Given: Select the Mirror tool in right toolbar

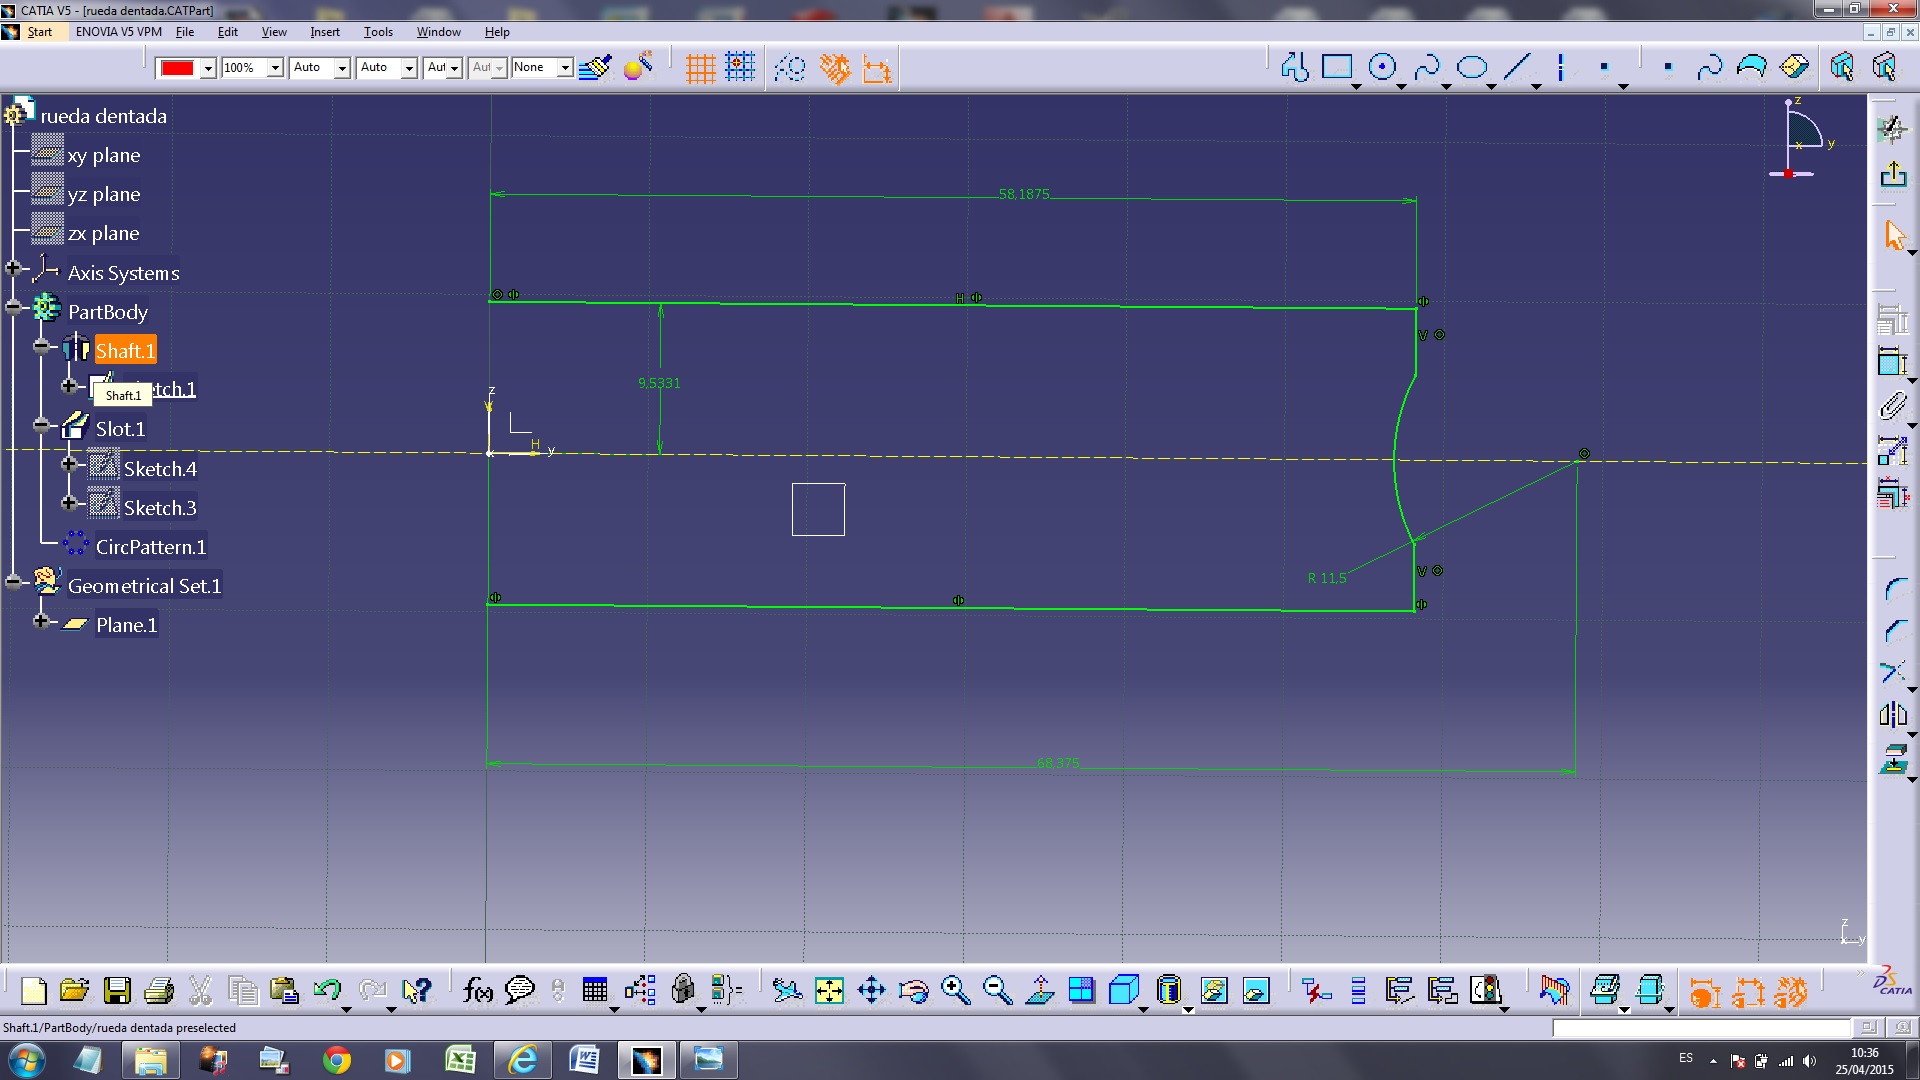Looking at the screenshot, I should 1893,714.
